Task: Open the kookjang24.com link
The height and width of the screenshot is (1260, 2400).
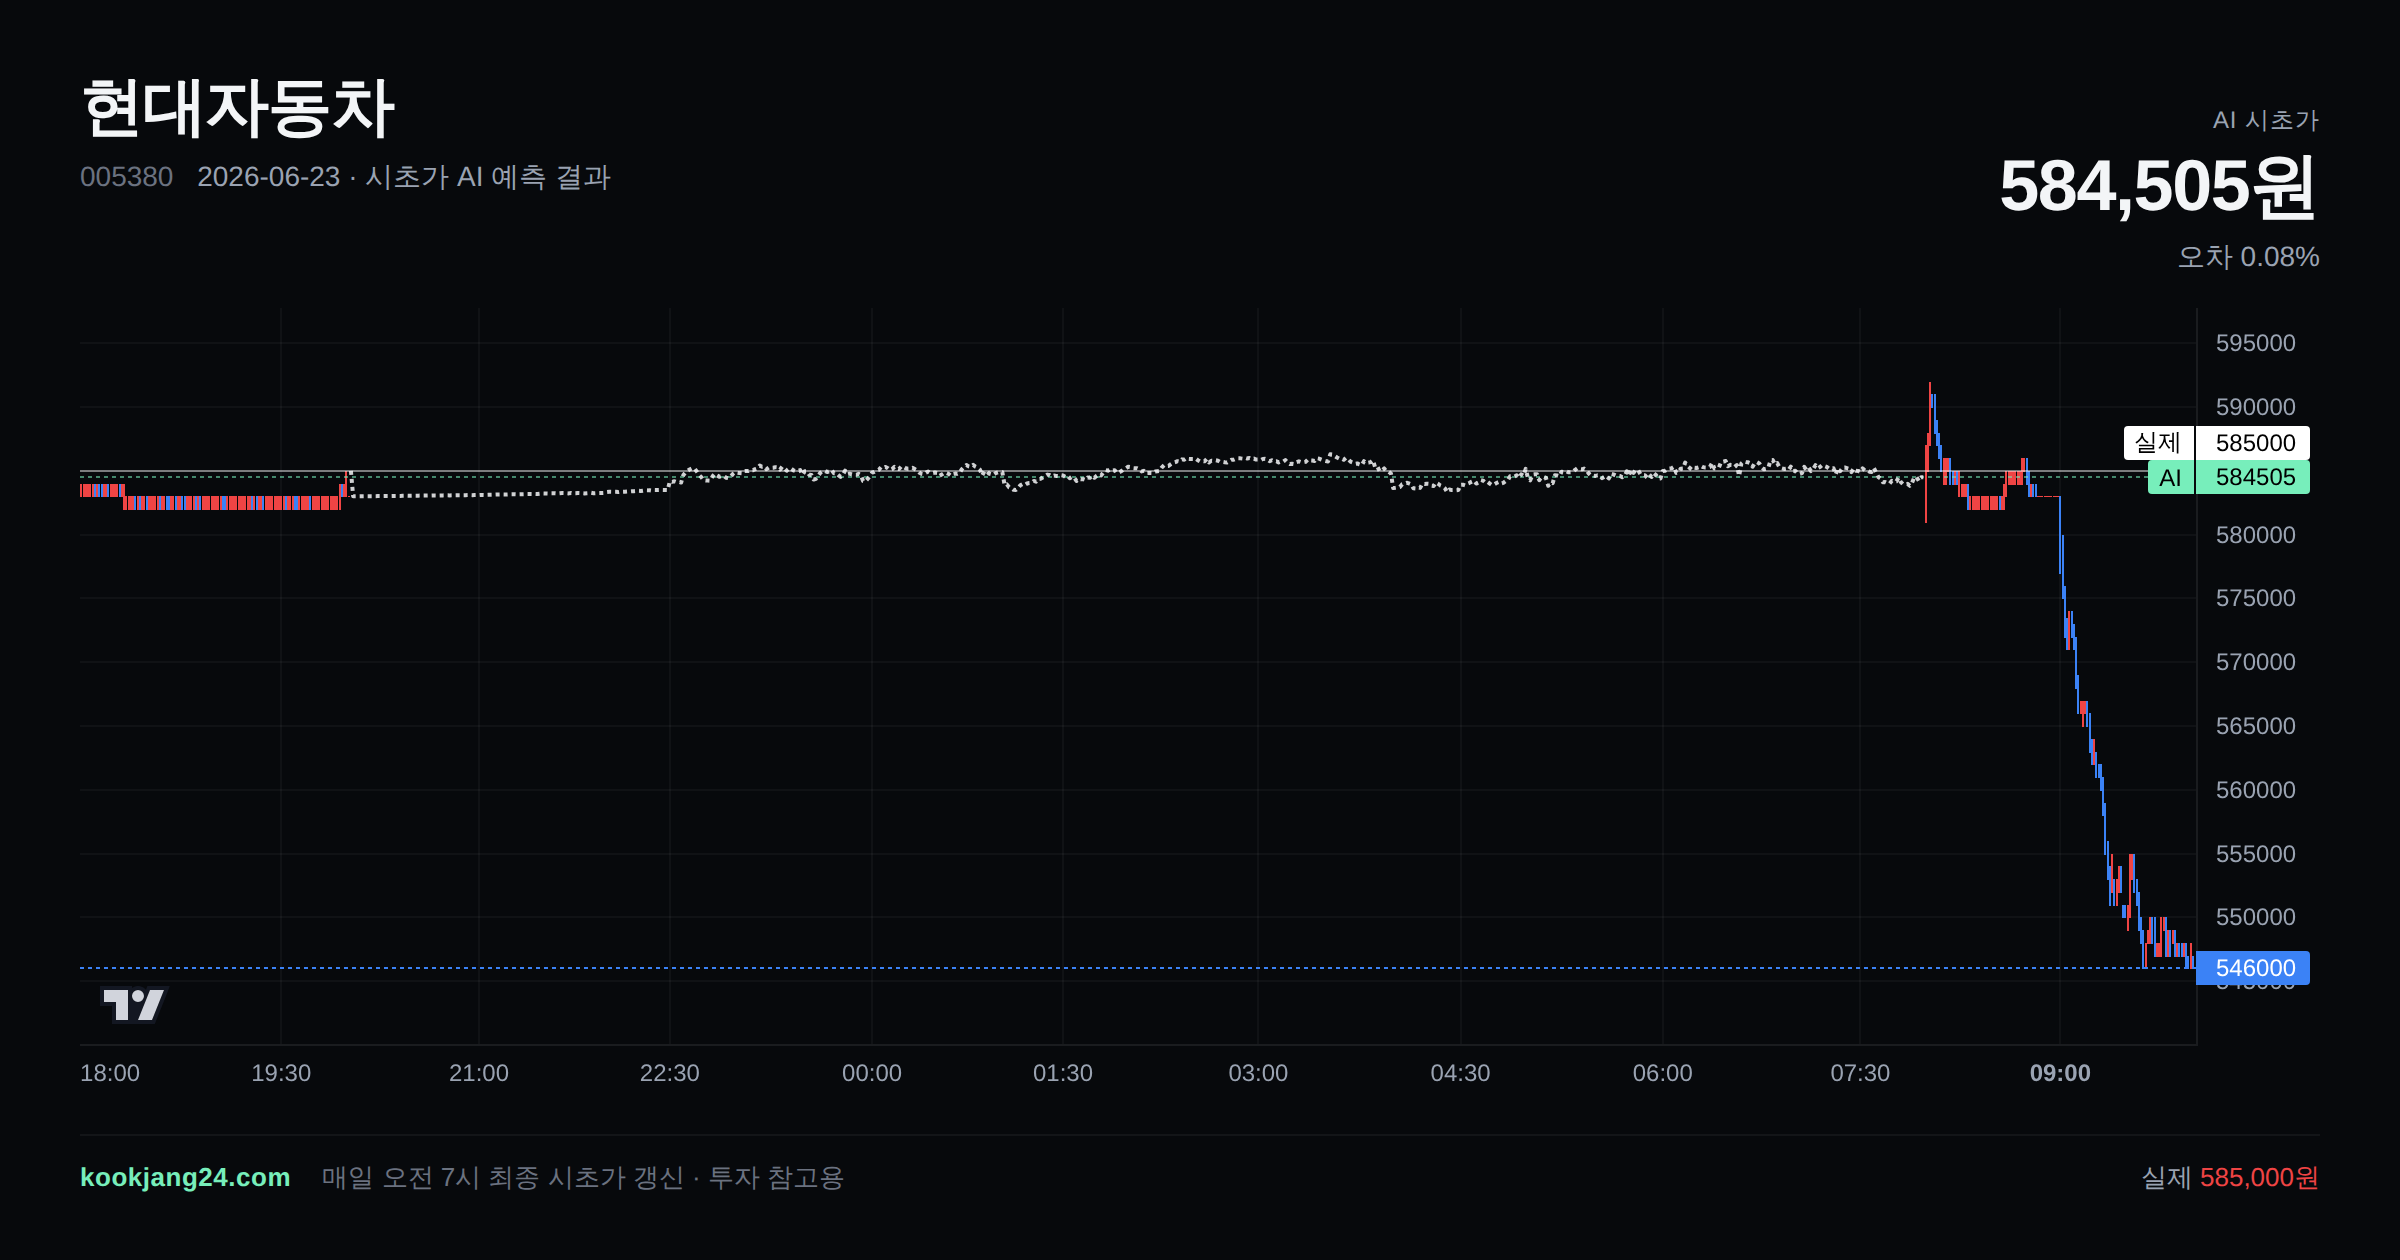Action: click(185, 1177)
